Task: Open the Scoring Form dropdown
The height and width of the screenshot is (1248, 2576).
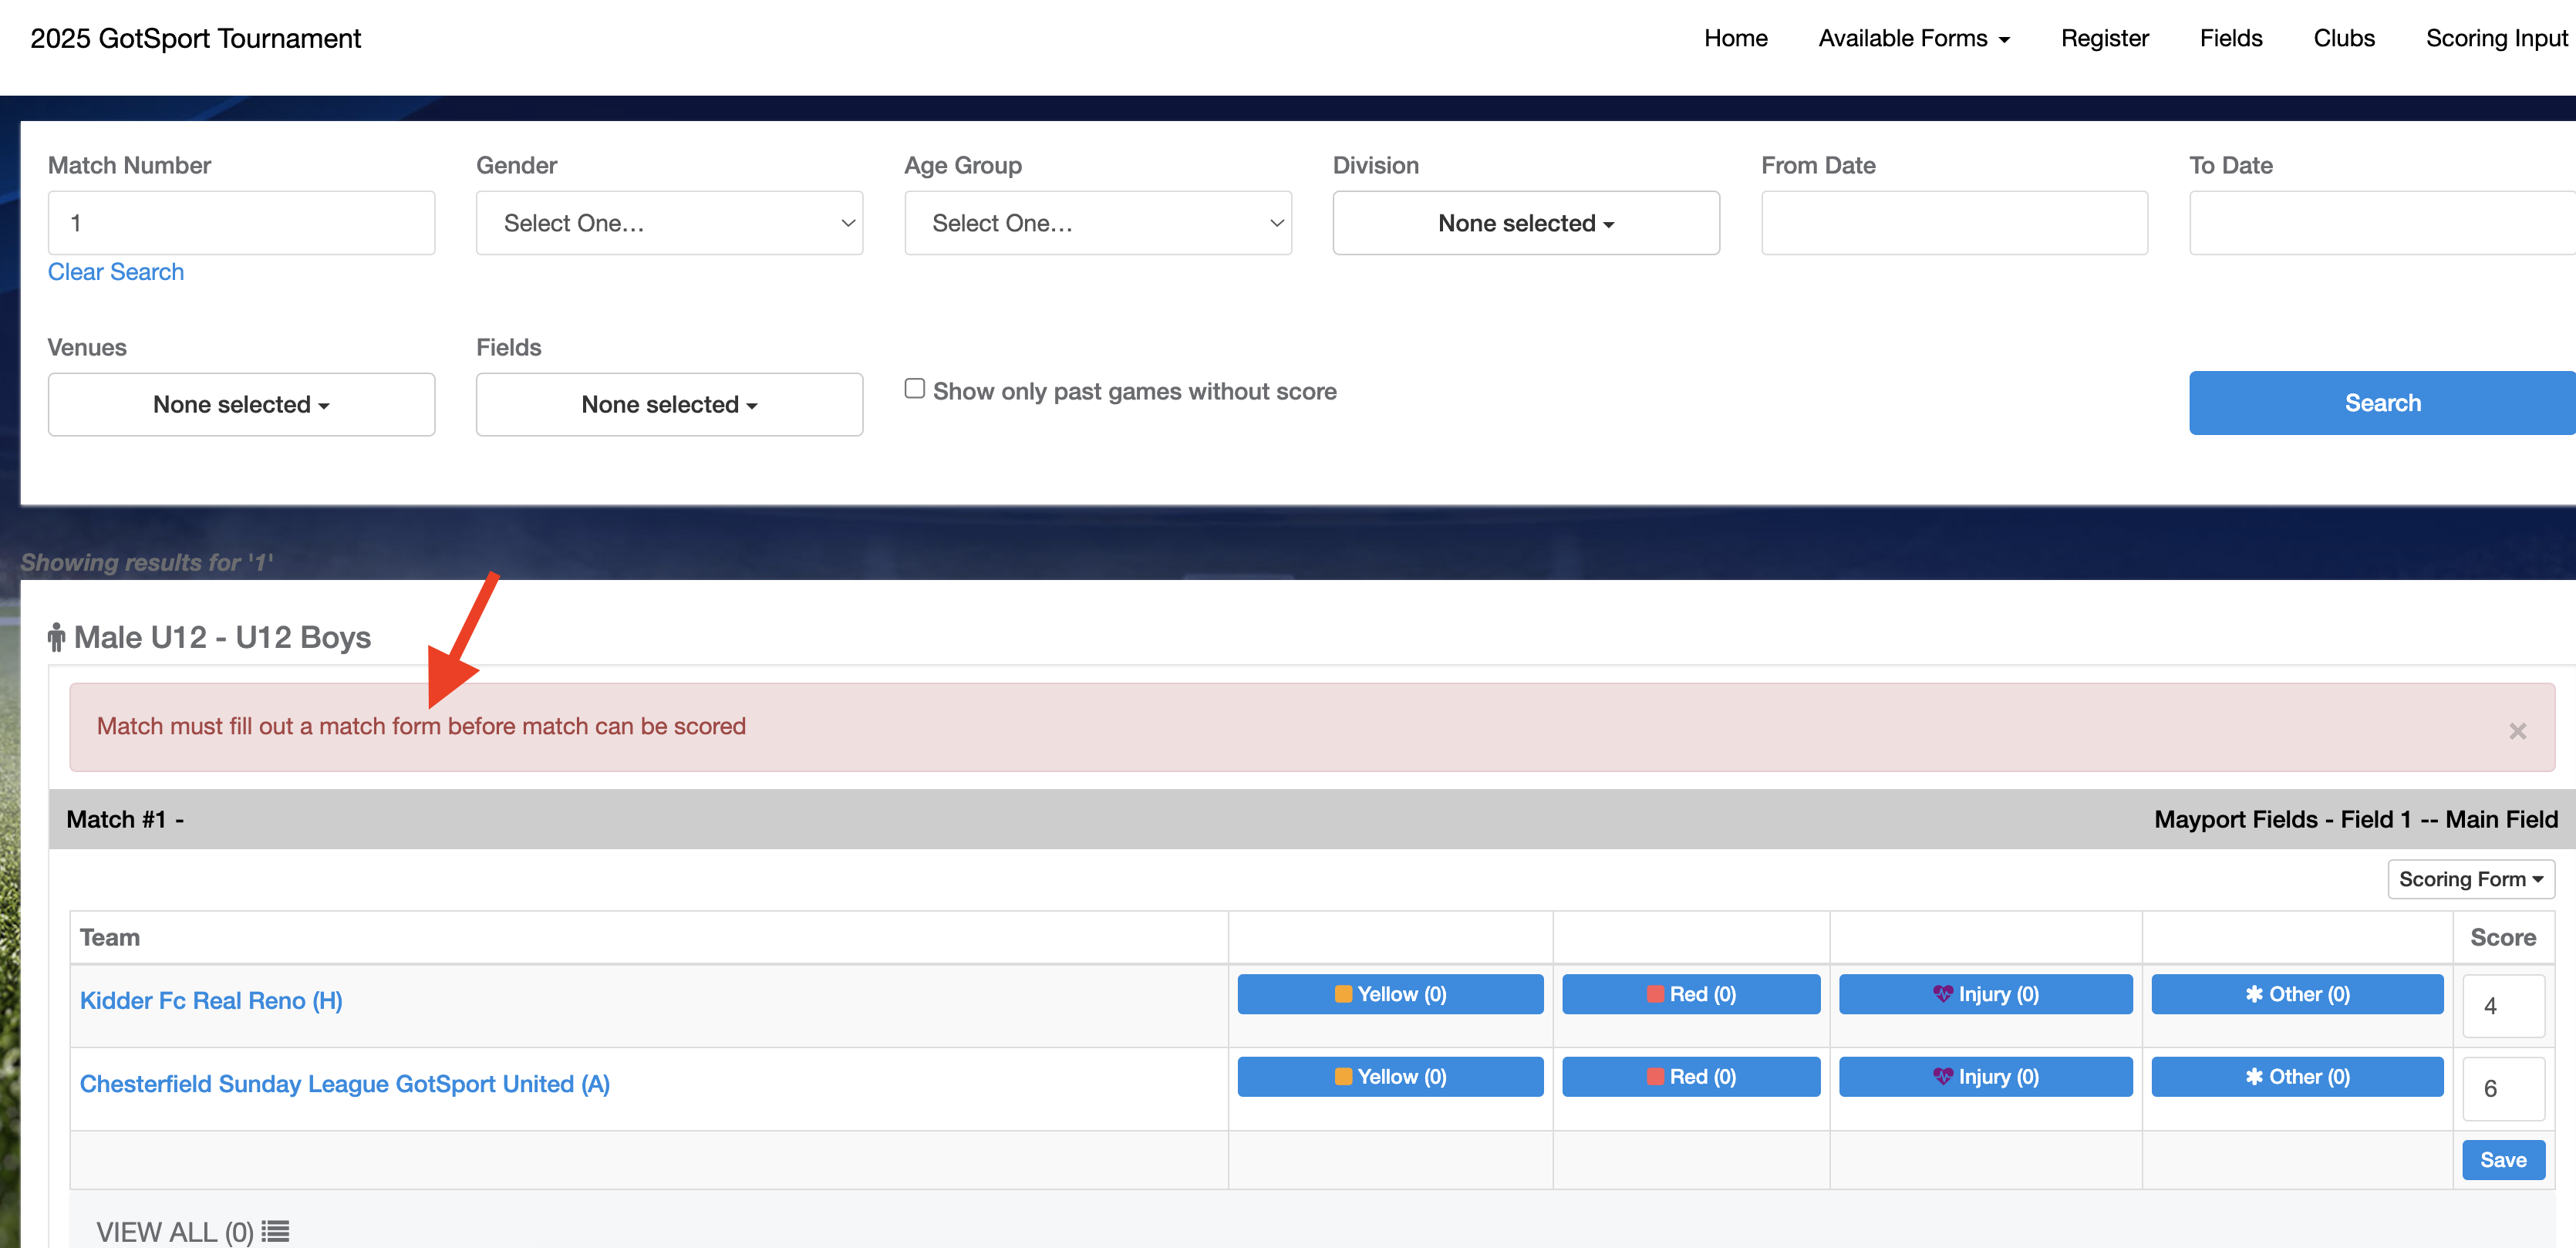Action: [2470, 879]
